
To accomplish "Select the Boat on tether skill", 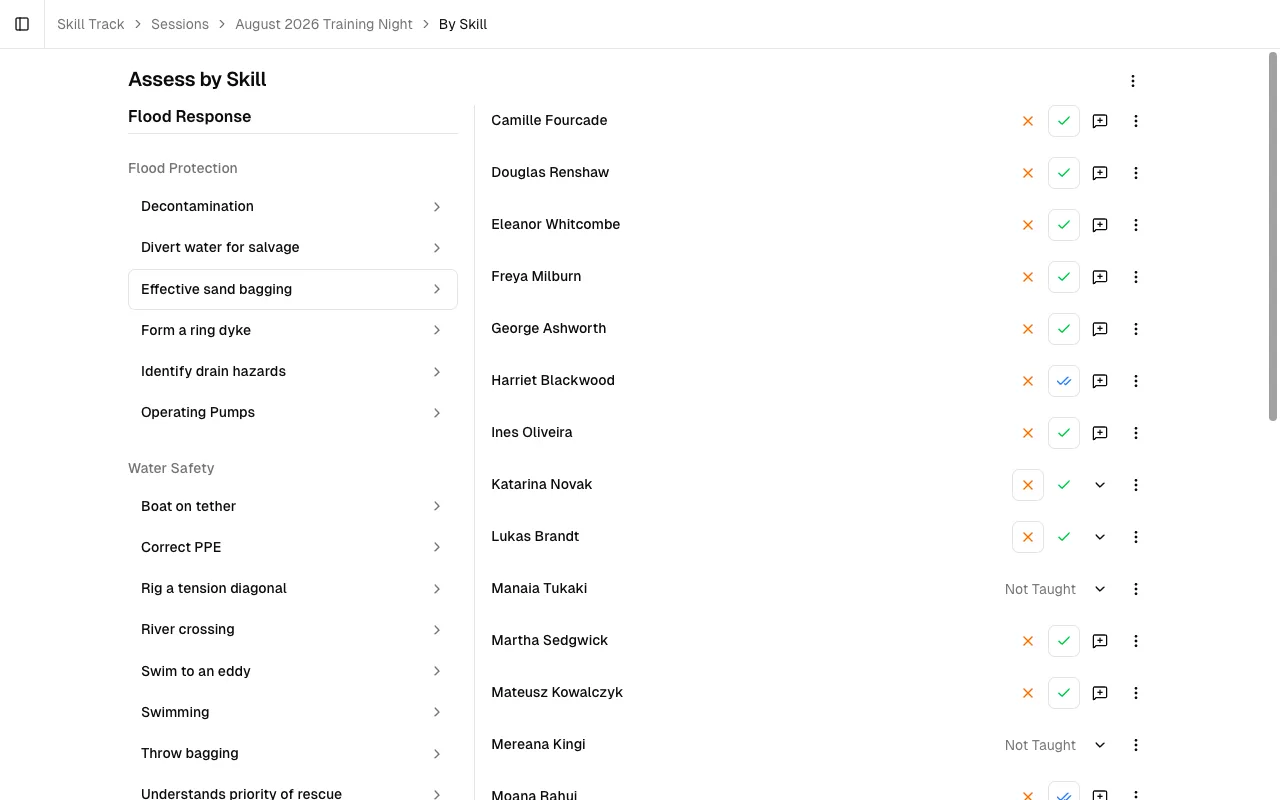I will [x=293, y=506].
